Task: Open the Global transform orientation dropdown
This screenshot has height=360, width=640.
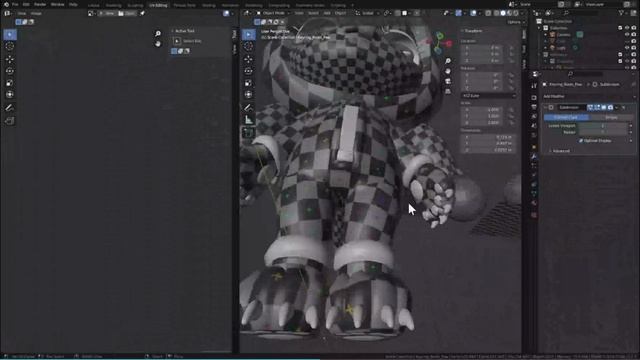Action: coord(366,13)
